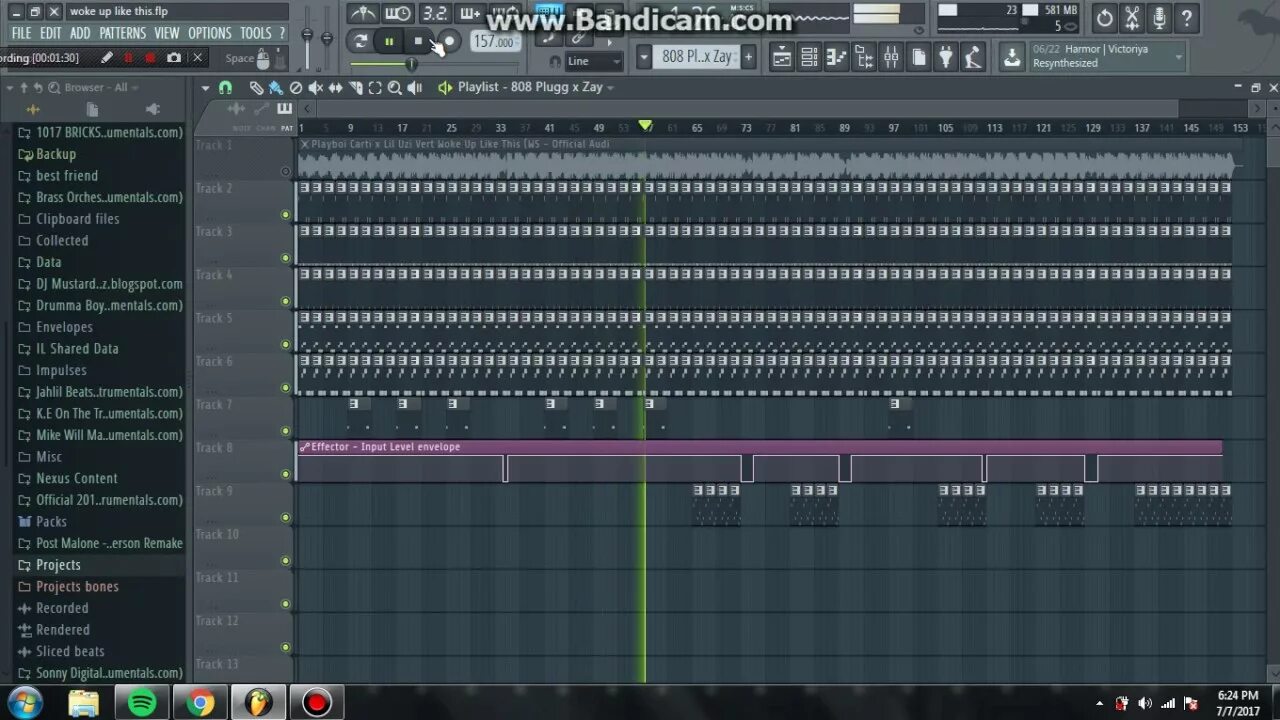Viewport: 1280px width, 720px height.
Task: Open the audio editor scissors icon
Action: (x=1132, y=17)
